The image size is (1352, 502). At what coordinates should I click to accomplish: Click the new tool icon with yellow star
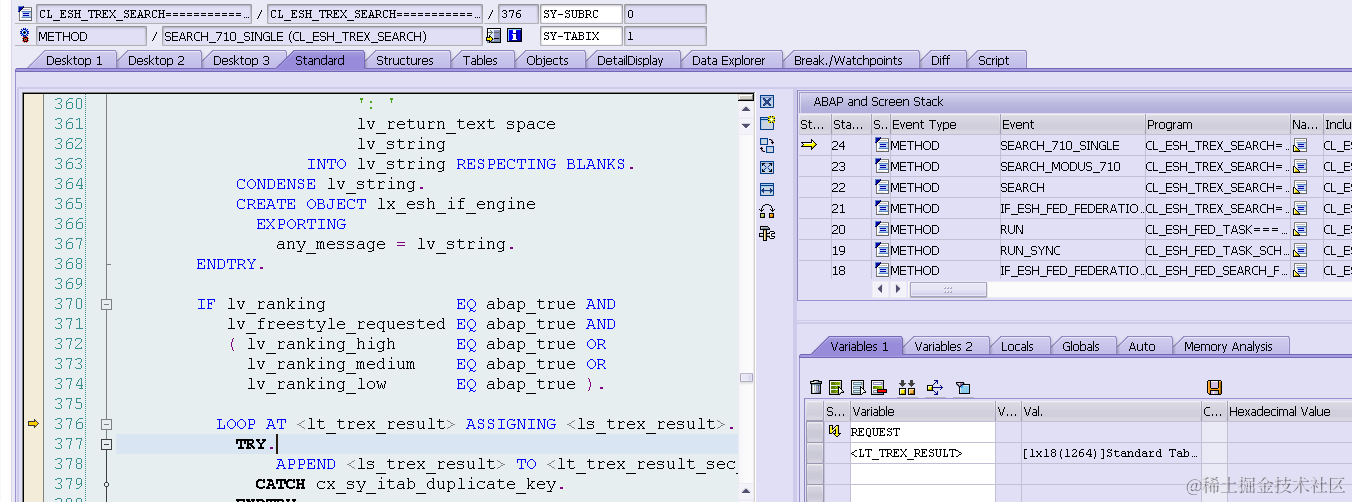(x=767, y=124)
